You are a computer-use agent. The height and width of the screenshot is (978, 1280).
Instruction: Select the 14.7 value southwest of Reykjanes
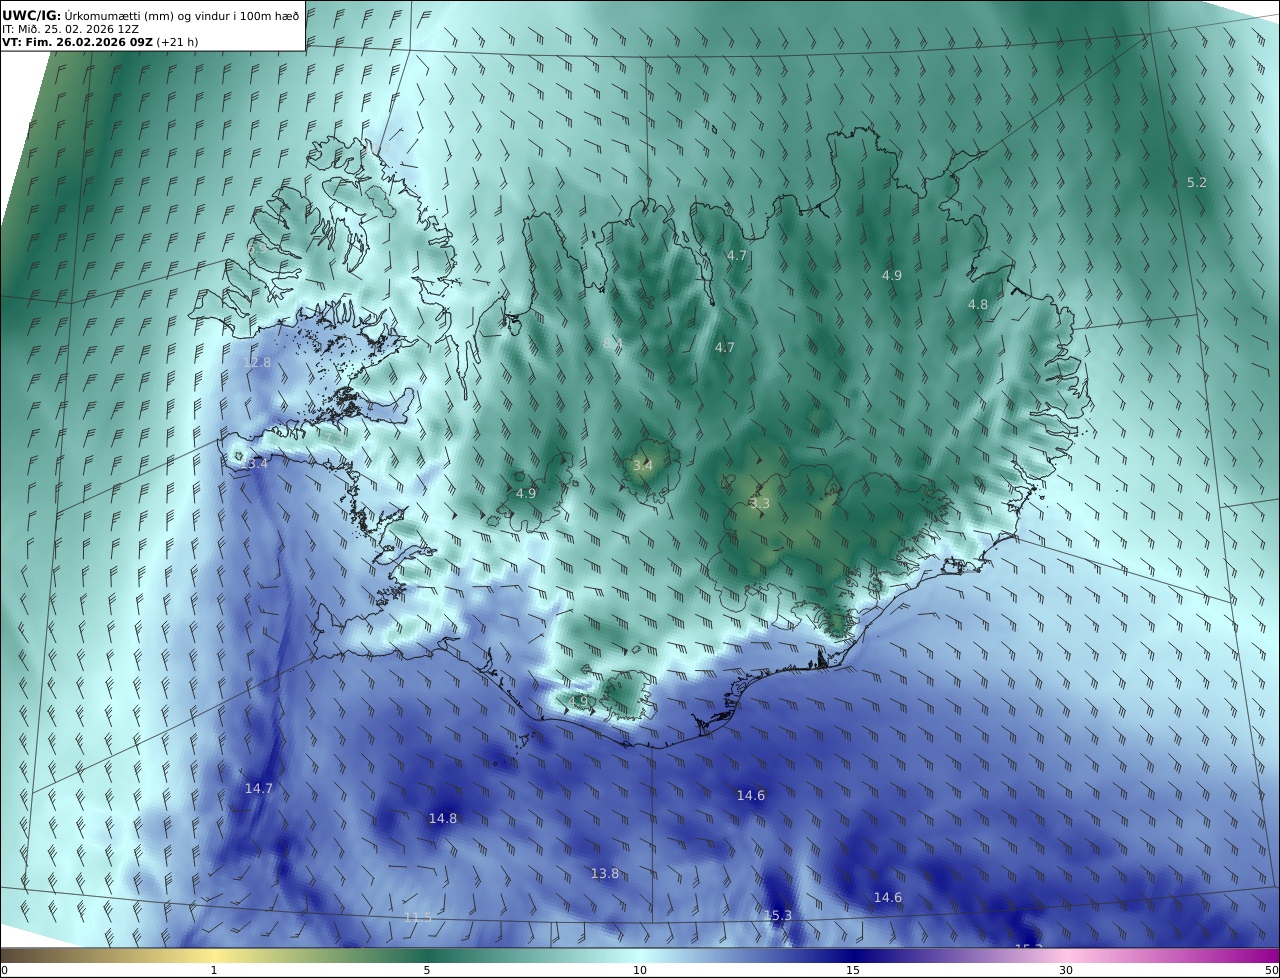click(x=258, y=789)
